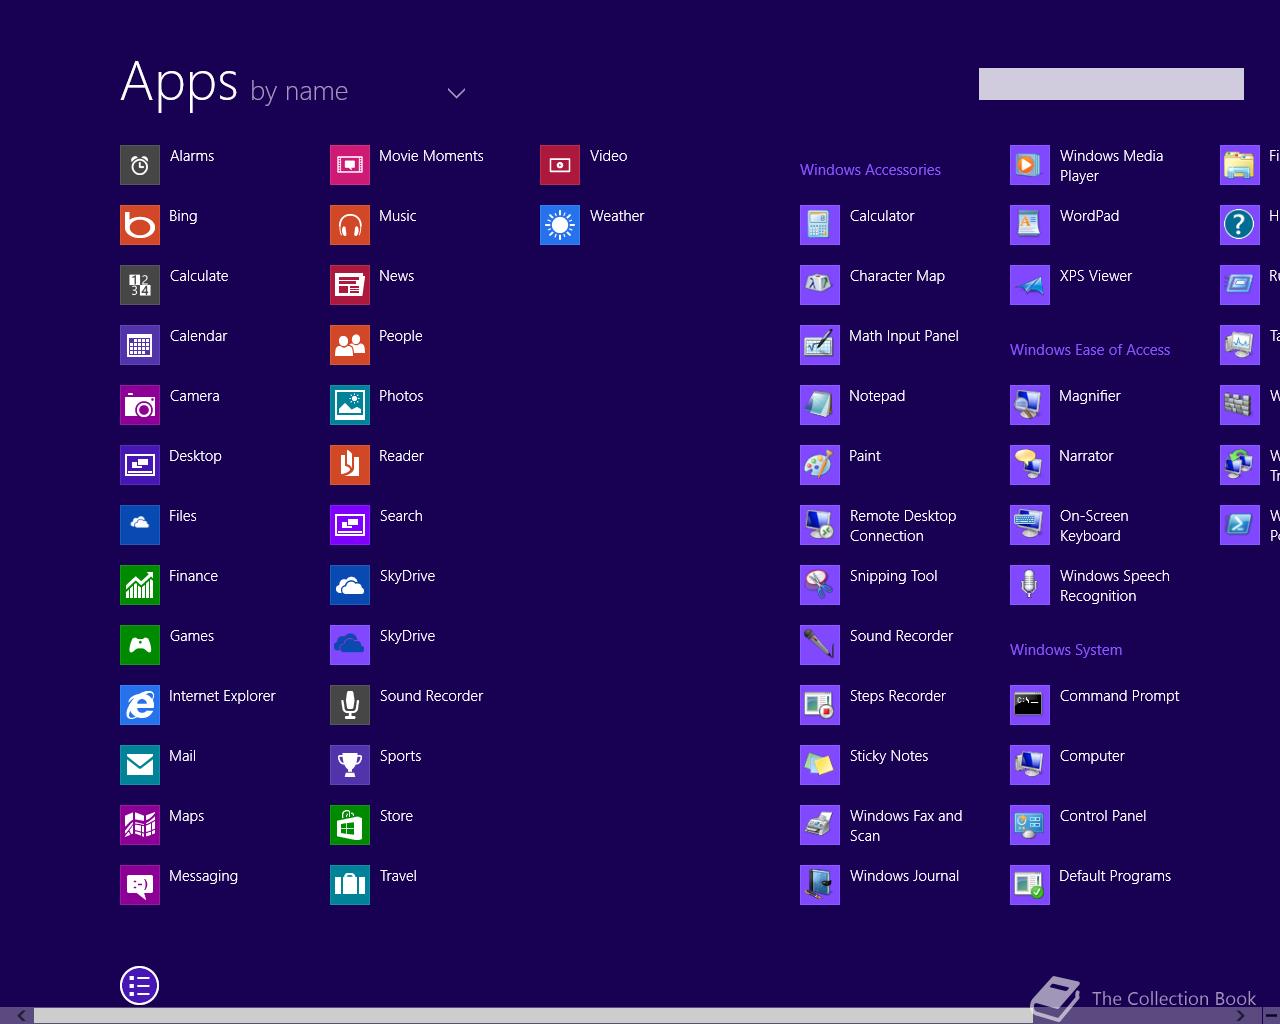Select the Windows Ease of Access heading
This screenshot has width=1280, height=1024.
point(1090,350)
